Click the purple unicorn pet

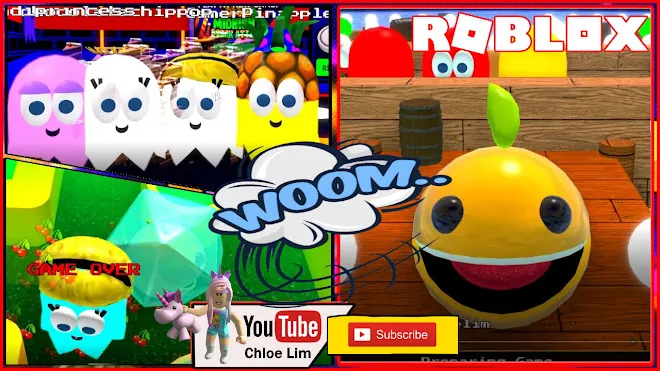point(177,315)
